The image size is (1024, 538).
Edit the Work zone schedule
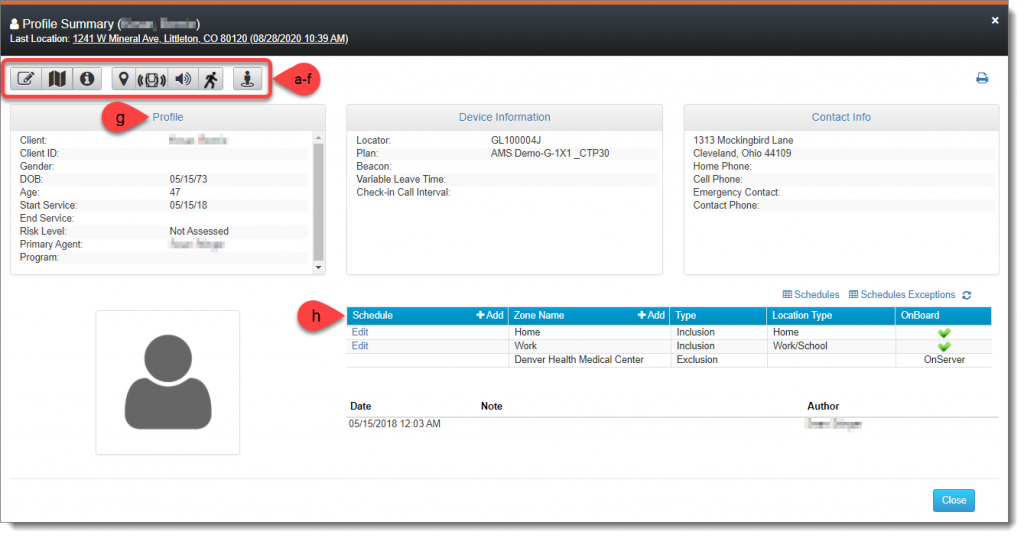tap(360, 346)
